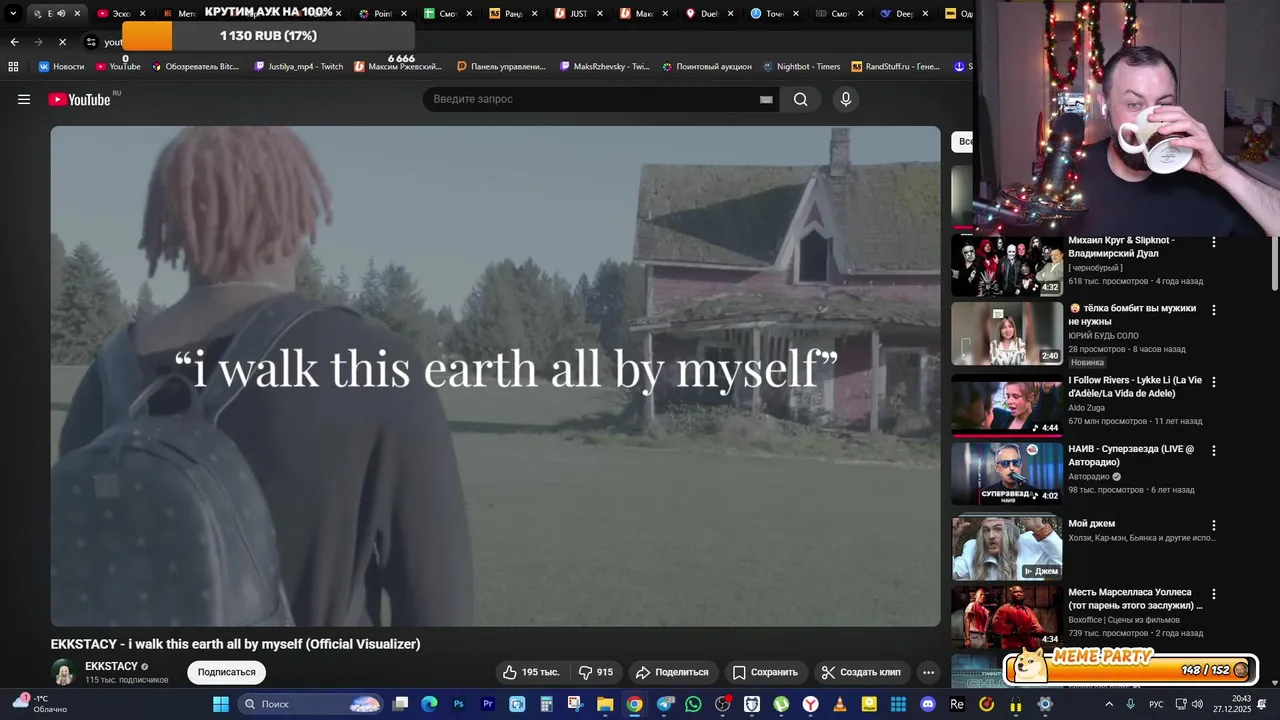The image size is (1280, 720).
Task: Open Telegram from the taskbar
Action: (x=665, y=704)
